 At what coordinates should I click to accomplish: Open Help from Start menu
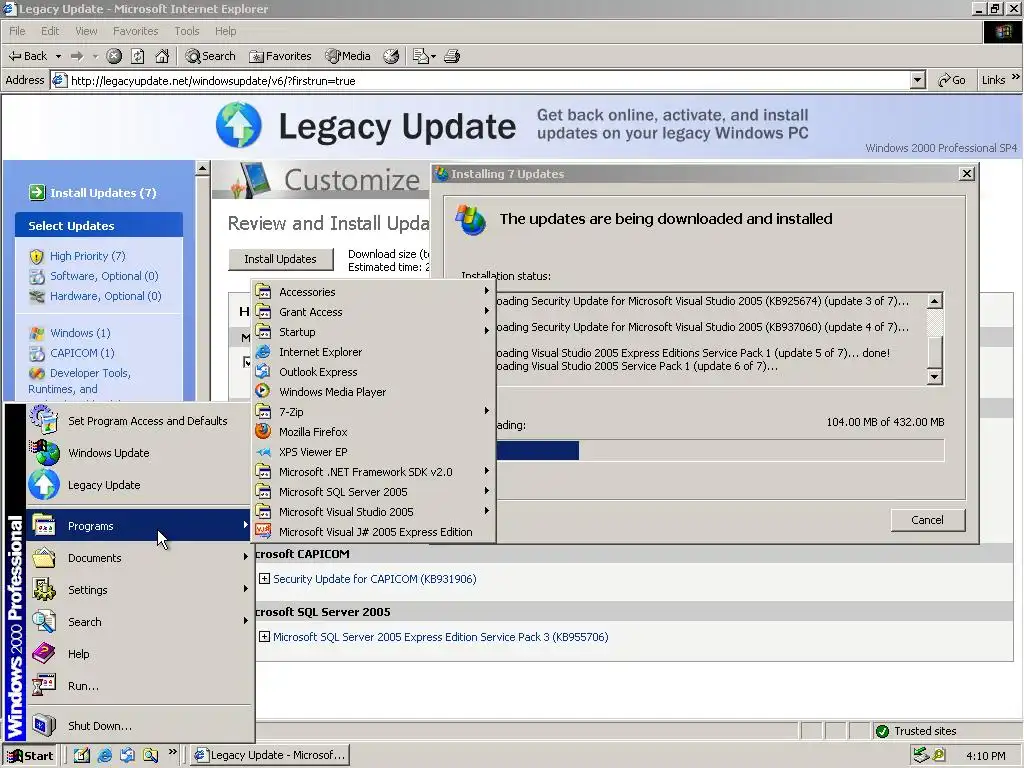[138, 654]
